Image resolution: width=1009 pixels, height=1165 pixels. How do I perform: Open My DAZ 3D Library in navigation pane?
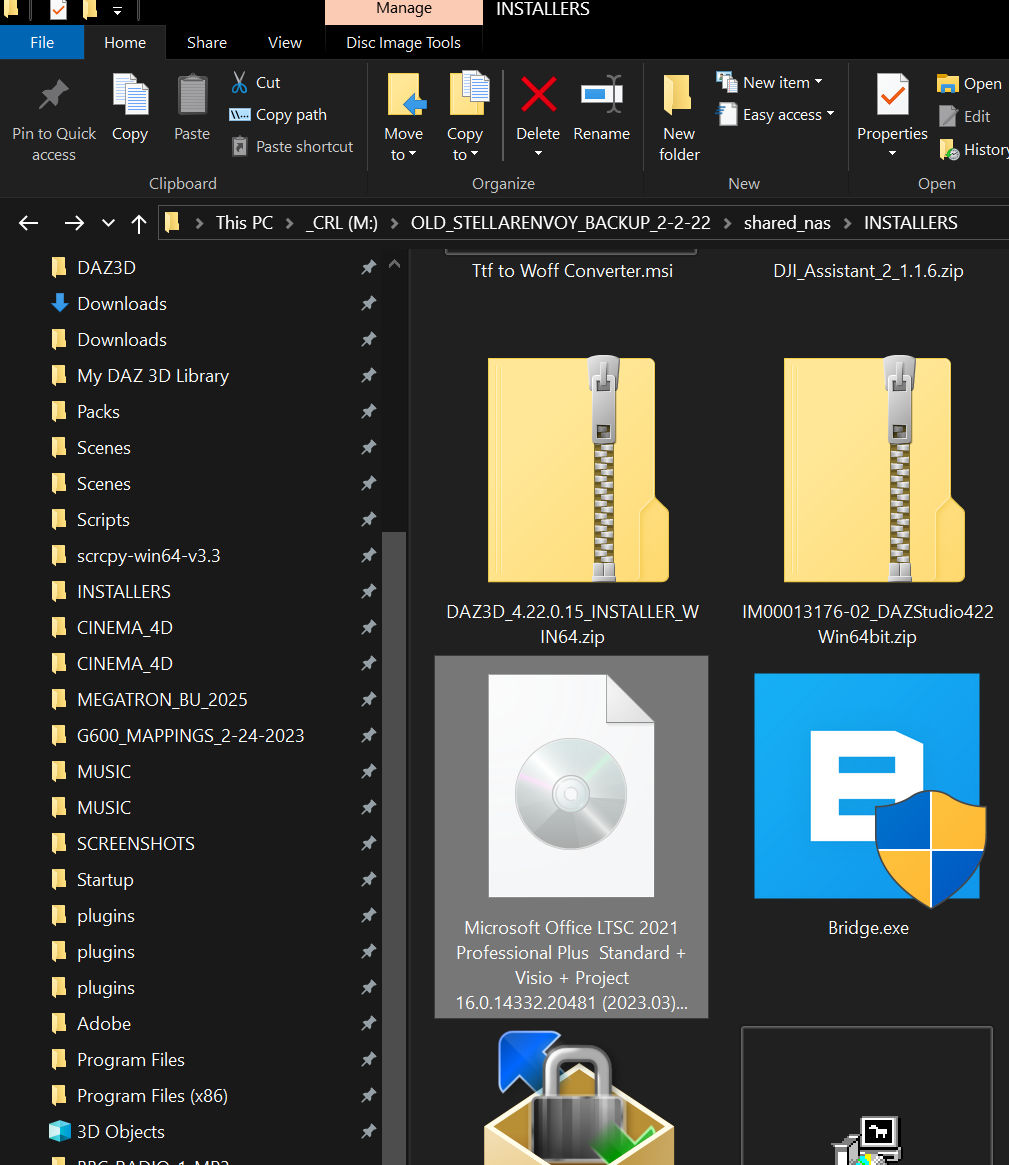point(152,376)
